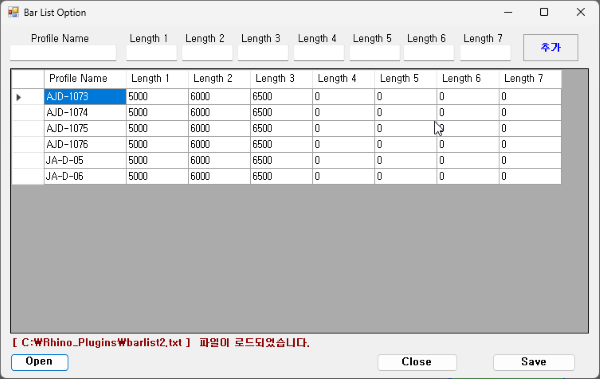Close the window with the X button
The width and height of the screenshot is (600, 379).
coord(580,12)
